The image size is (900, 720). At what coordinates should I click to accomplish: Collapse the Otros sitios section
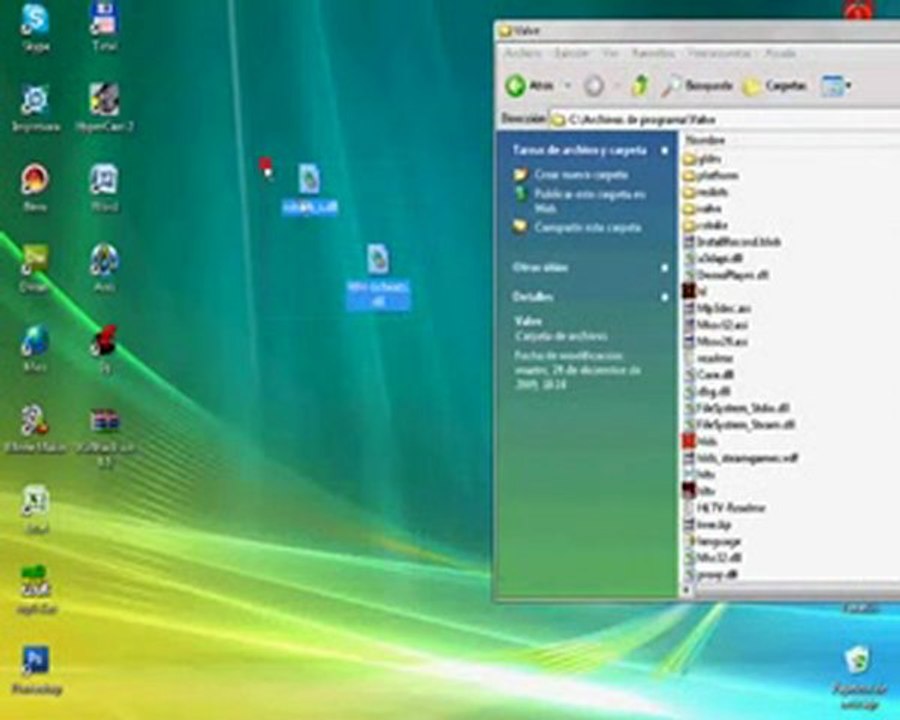[x=664, y=268]
